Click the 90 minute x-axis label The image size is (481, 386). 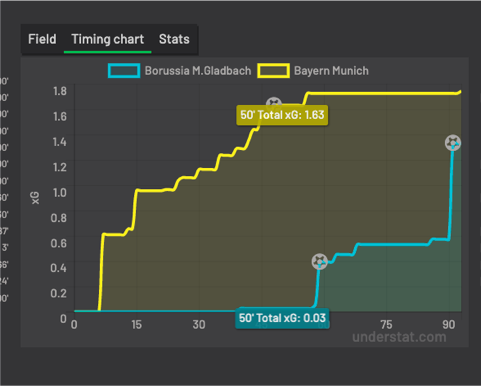coord(449,325)
